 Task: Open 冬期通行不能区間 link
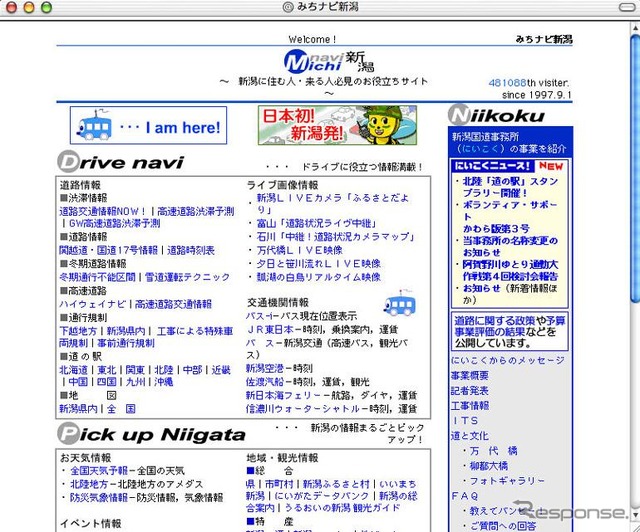click(x=97, y=277)
